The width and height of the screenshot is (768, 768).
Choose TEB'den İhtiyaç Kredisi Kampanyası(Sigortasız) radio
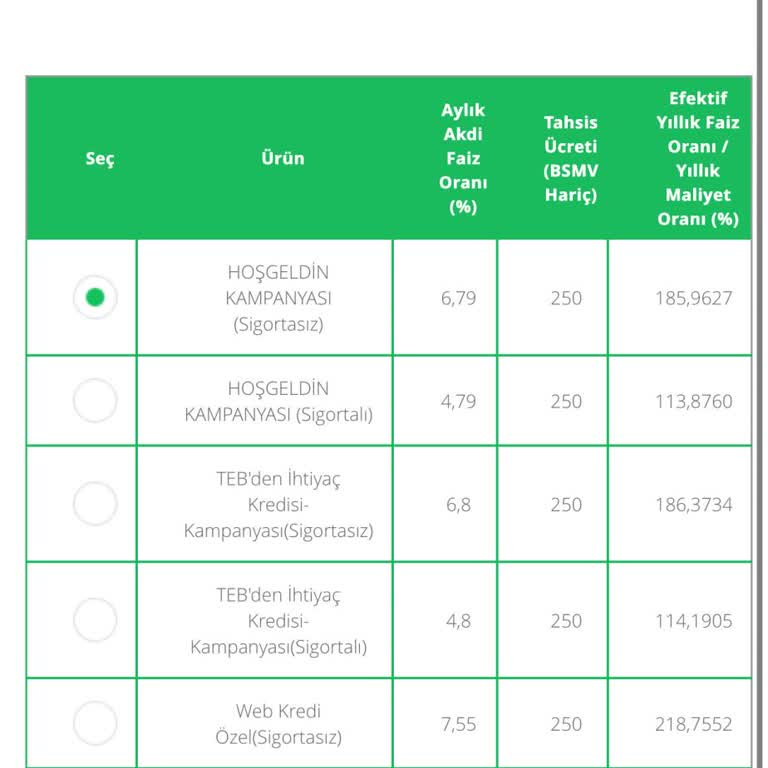[95, 504]
